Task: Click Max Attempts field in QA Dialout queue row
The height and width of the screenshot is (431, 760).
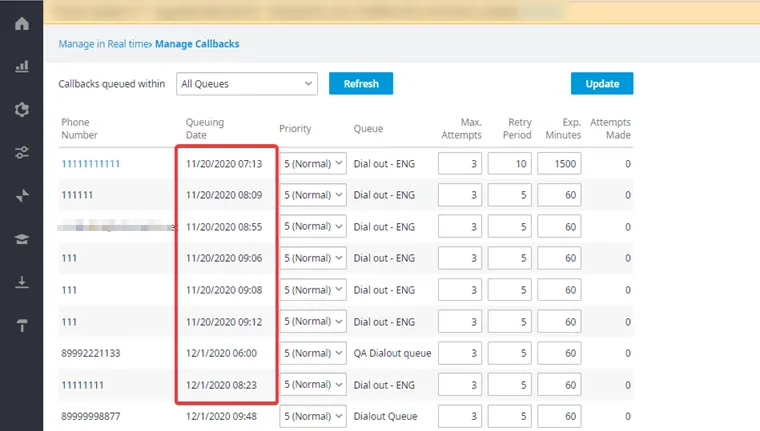Action: coord(460,353)
